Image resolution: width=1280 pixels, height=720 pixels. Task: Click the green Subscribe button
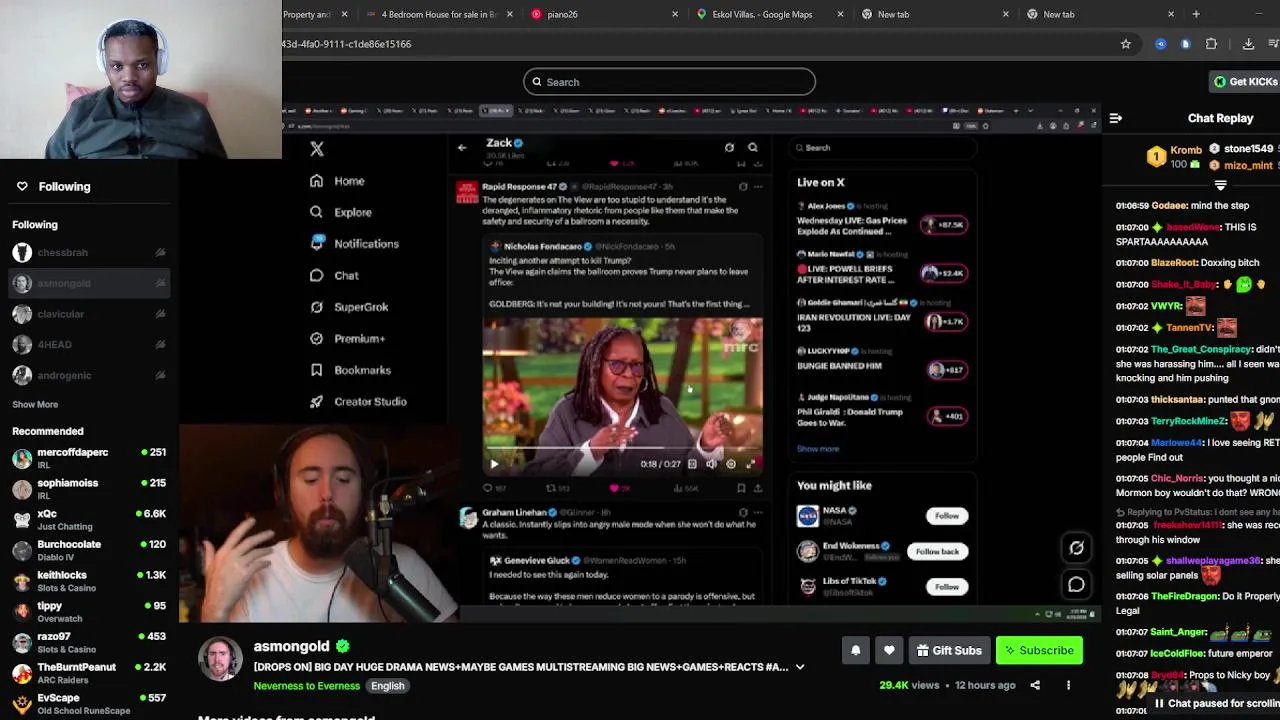pyautogui.click(x=1039, y=651)
